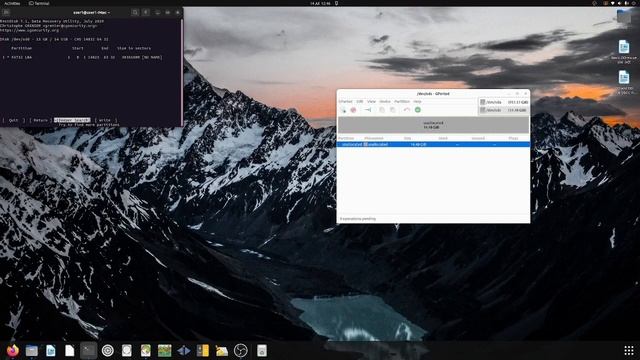Click the green Apply operations icon in GParted
The width and height of the screenshot is (640, 360).
[x=418, y=110]
